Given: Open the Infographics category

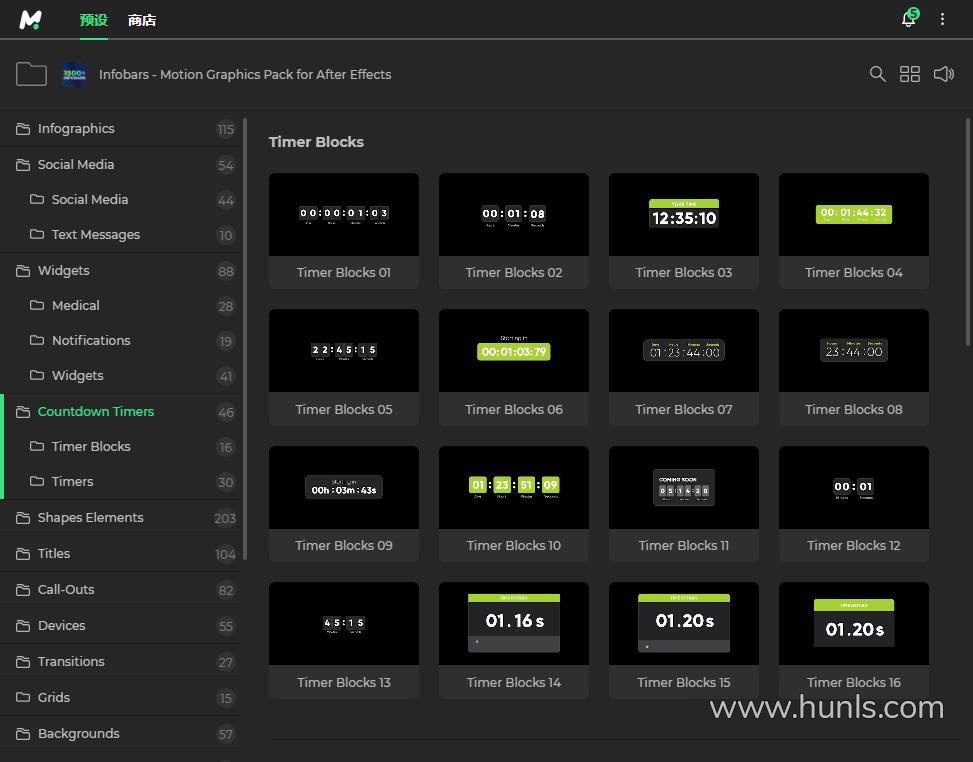Looking at the screenshot, I should 121,128.
